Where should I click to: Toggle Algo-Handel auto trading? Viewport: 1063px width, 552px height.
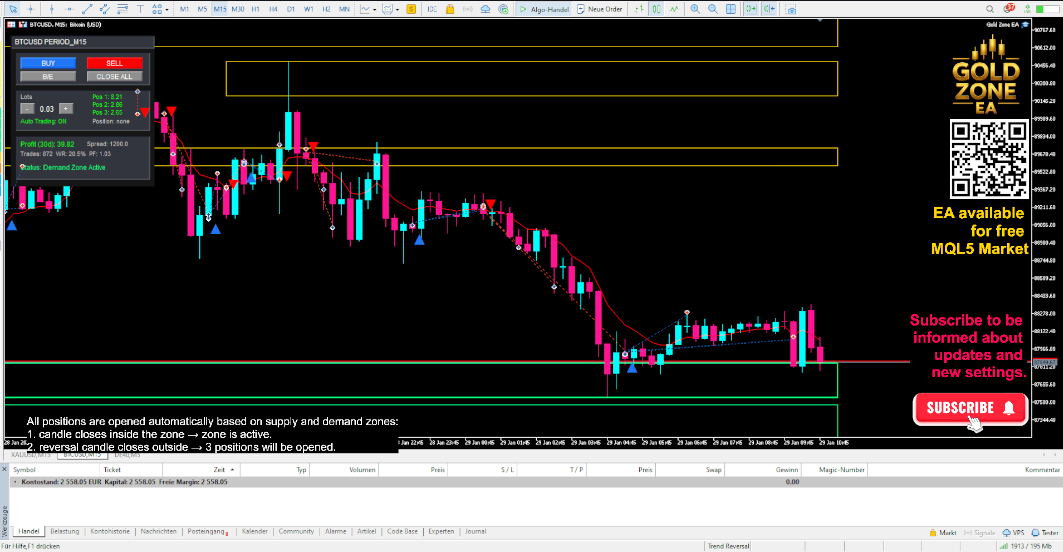coord(544,9)
